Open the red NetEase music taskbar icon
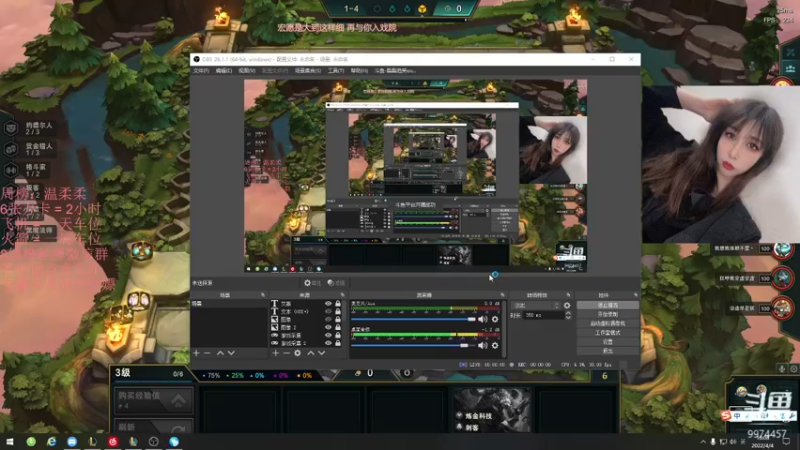Screen dimensions: 800x450 tap(113, 441)
